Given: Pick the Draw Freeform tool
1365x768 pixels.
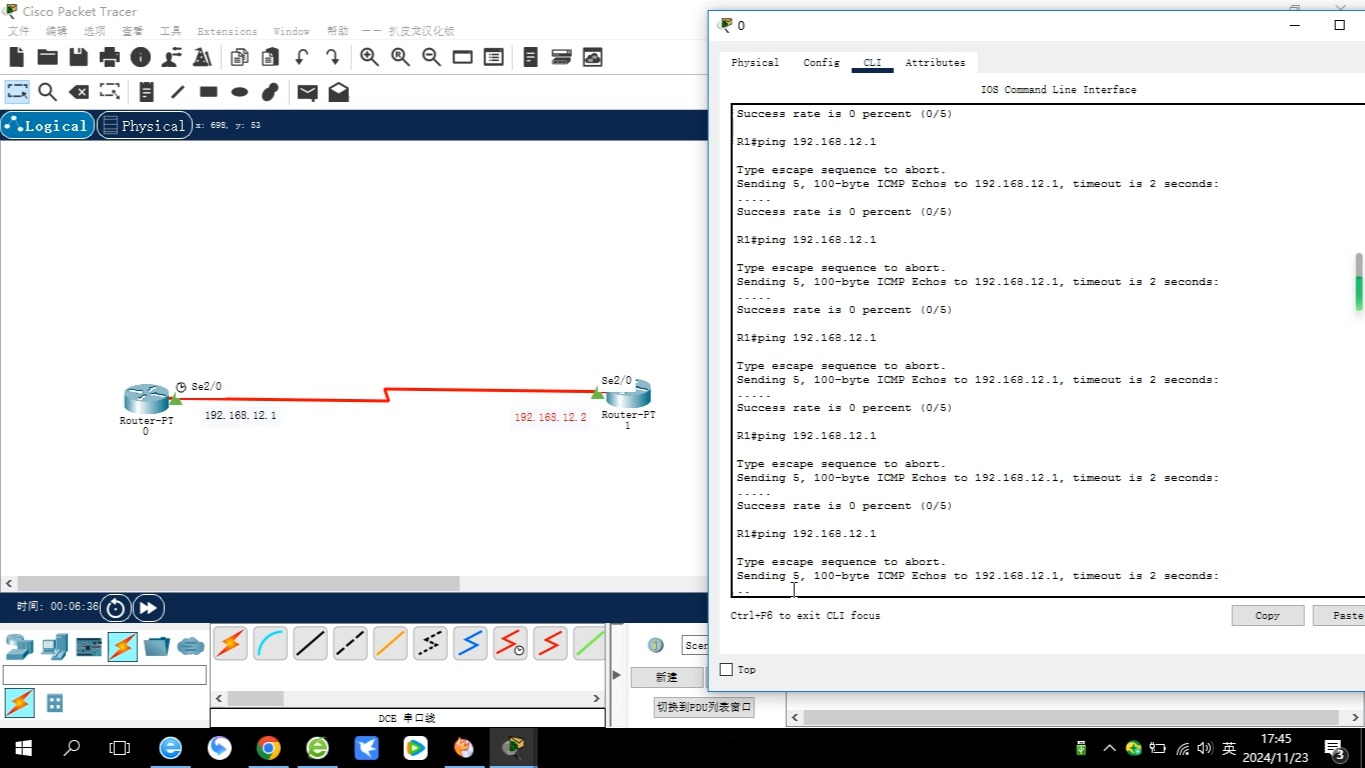Looking at the screenshot, I should [x=270, y=92].
